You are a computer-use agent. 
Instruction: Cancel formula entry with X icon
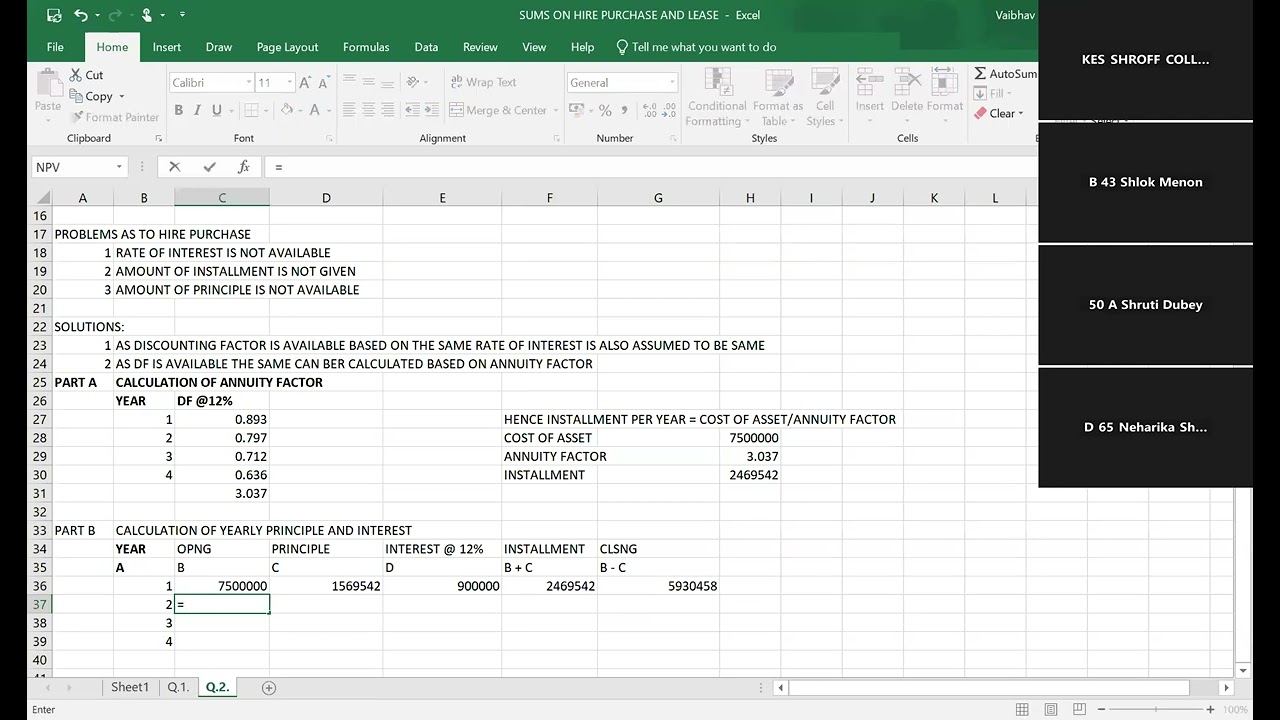pyautogui.click(x=175, y=167)
